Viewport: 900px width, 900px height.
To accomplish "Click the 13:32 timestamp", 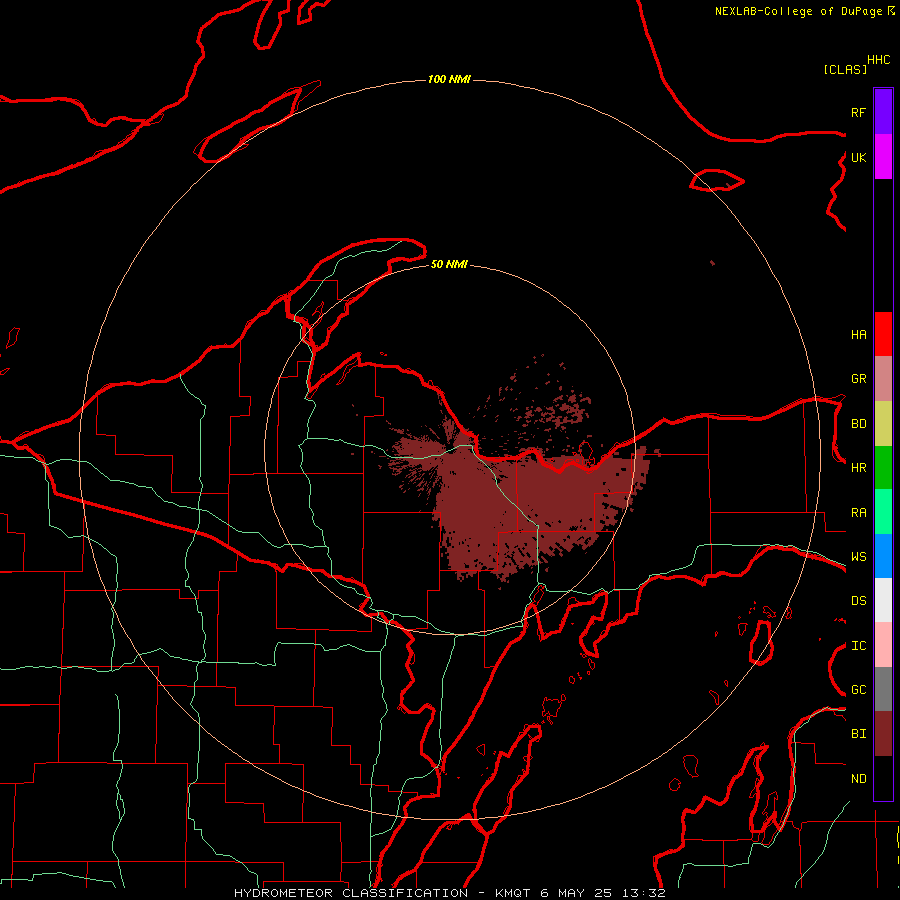I will click(x=643, y=893).
